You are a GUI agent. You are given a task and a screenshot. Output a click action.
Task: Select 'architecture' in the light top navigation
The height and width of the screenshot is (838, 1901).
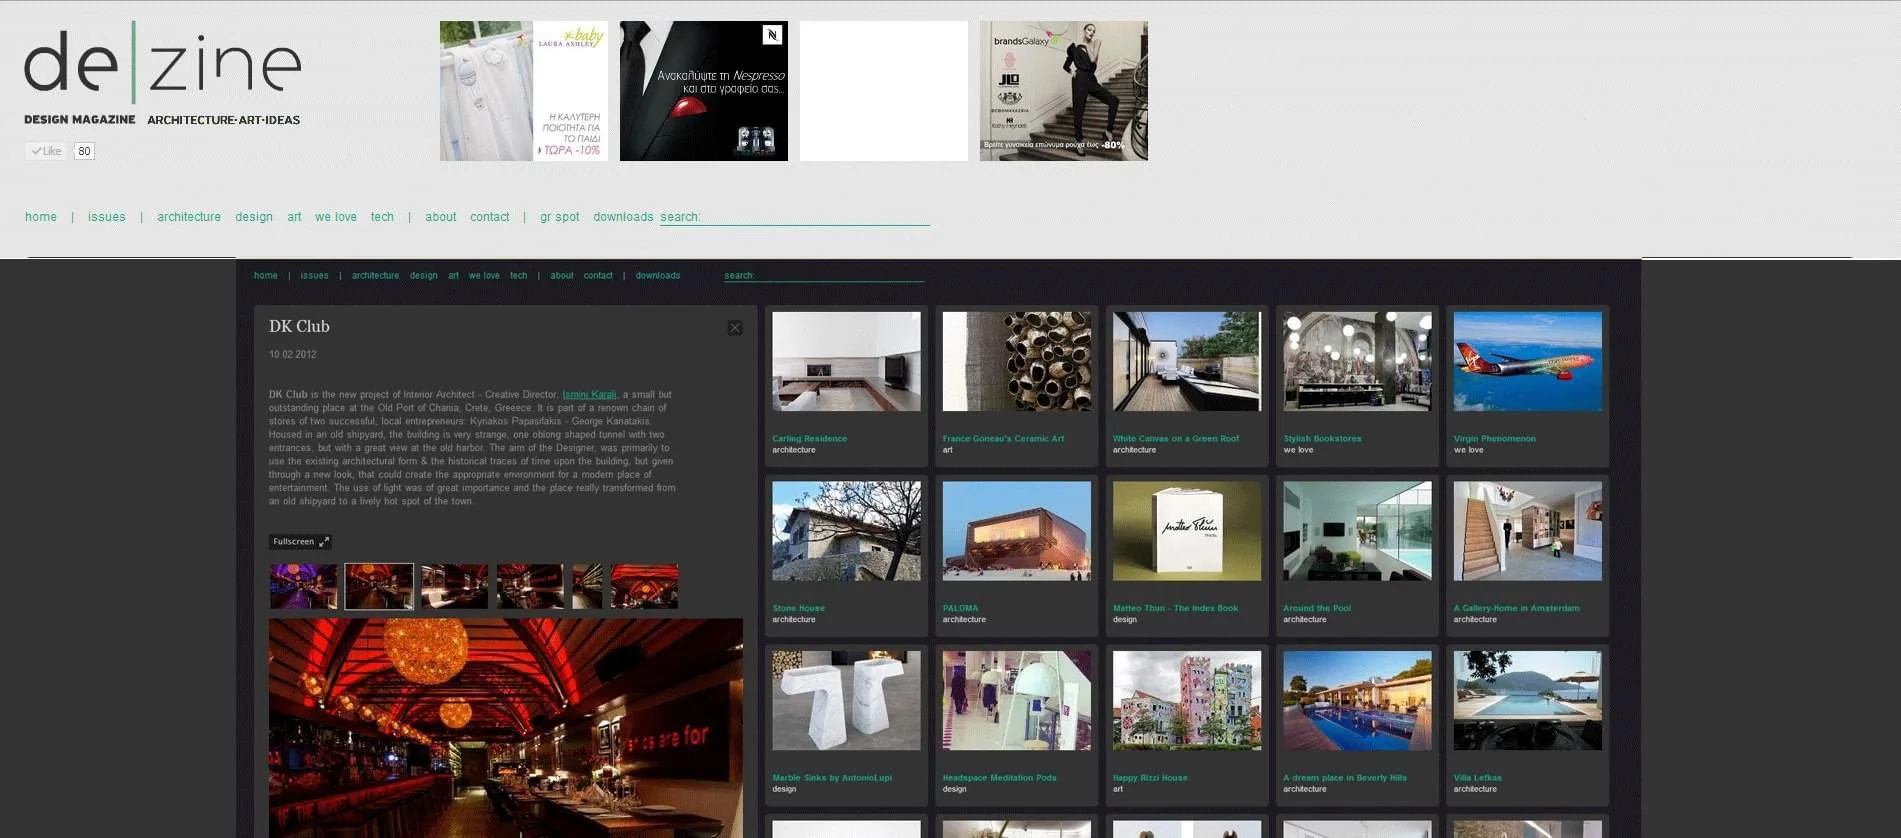(x=189, y=217)
